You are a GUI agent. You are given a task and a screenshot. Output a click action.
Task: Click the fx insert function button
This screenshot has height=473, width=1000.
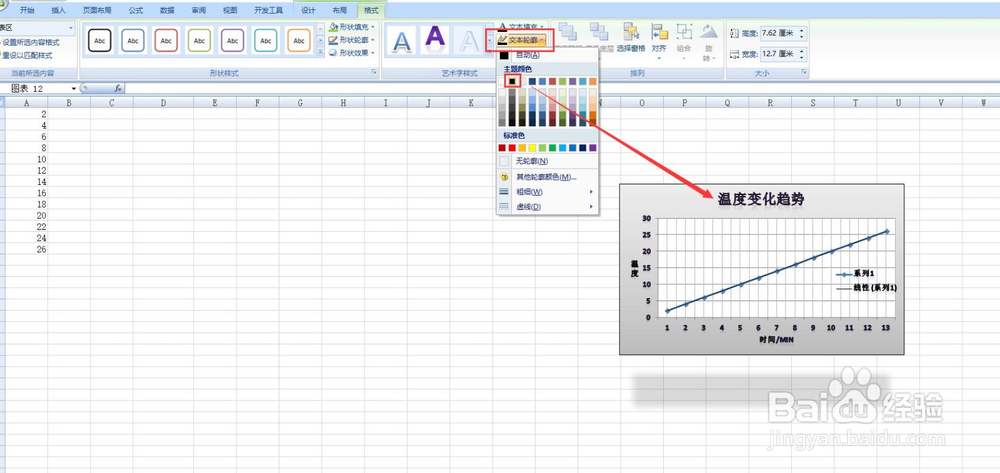118,89
